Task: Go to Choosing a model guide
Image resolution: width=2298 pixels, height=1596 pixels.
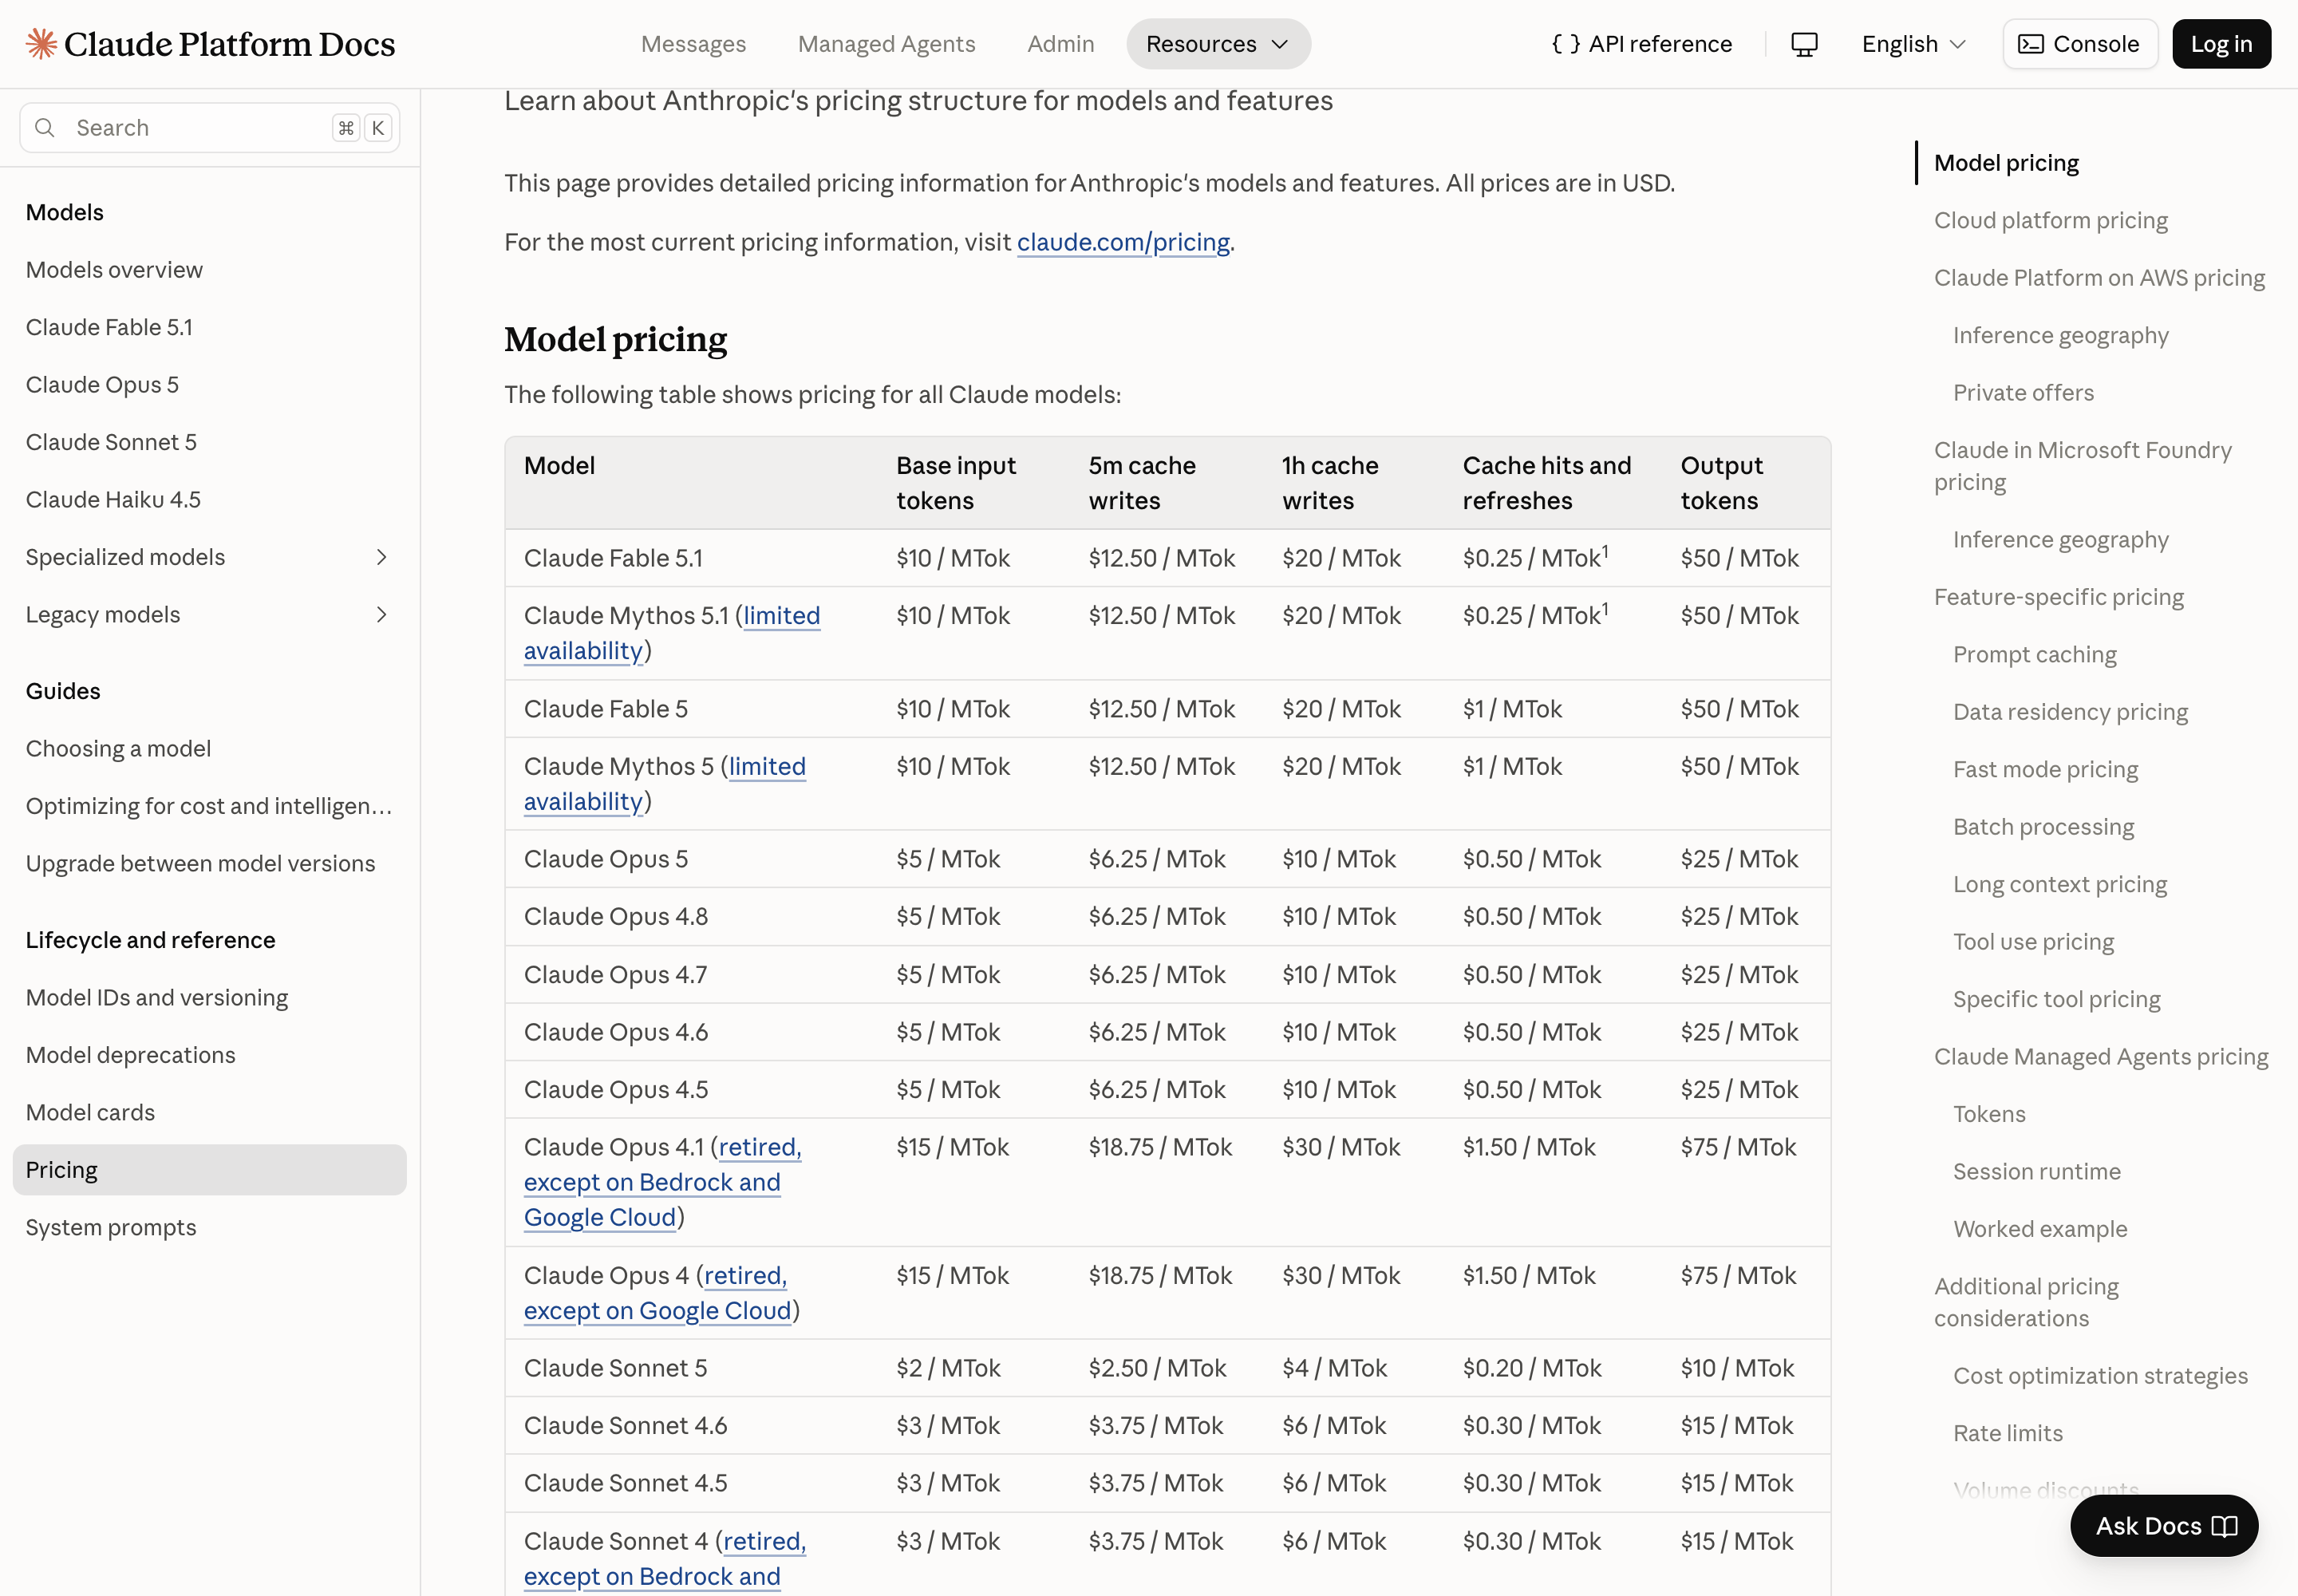Action: pyautogui.click(x=118, y=749)
